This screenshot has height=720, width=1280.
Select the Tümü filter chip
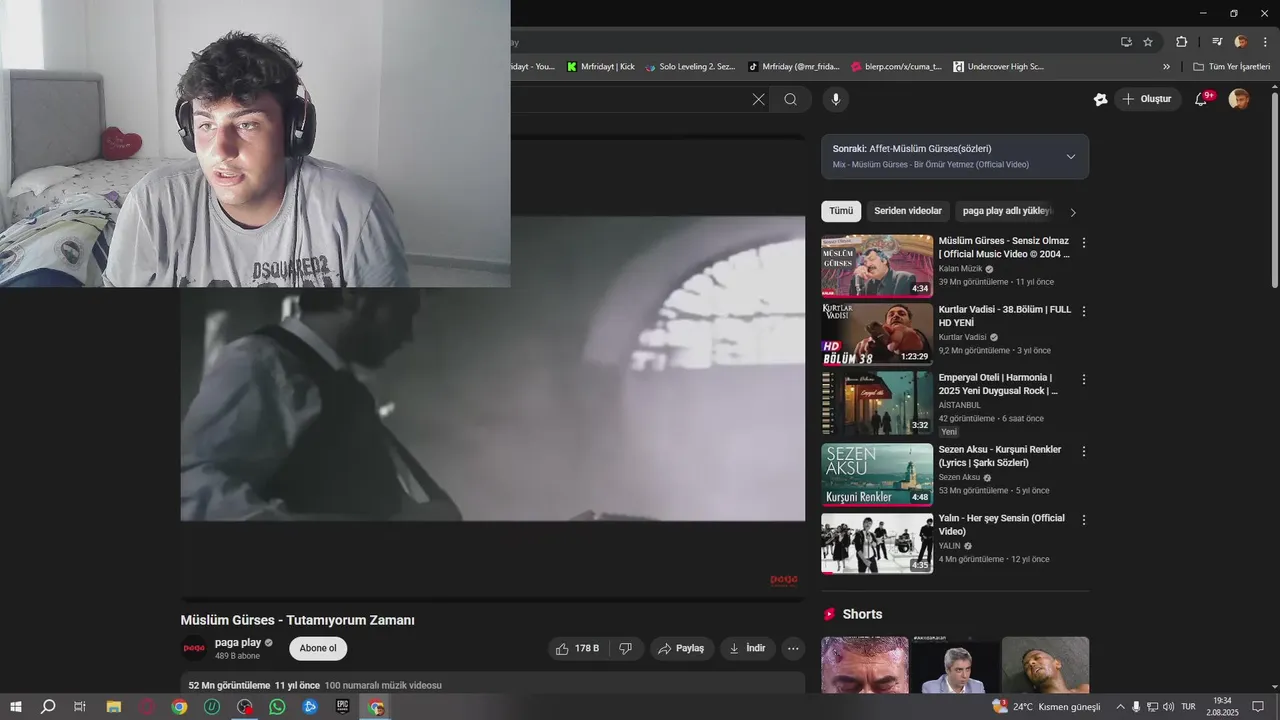(x=841, y=211)
